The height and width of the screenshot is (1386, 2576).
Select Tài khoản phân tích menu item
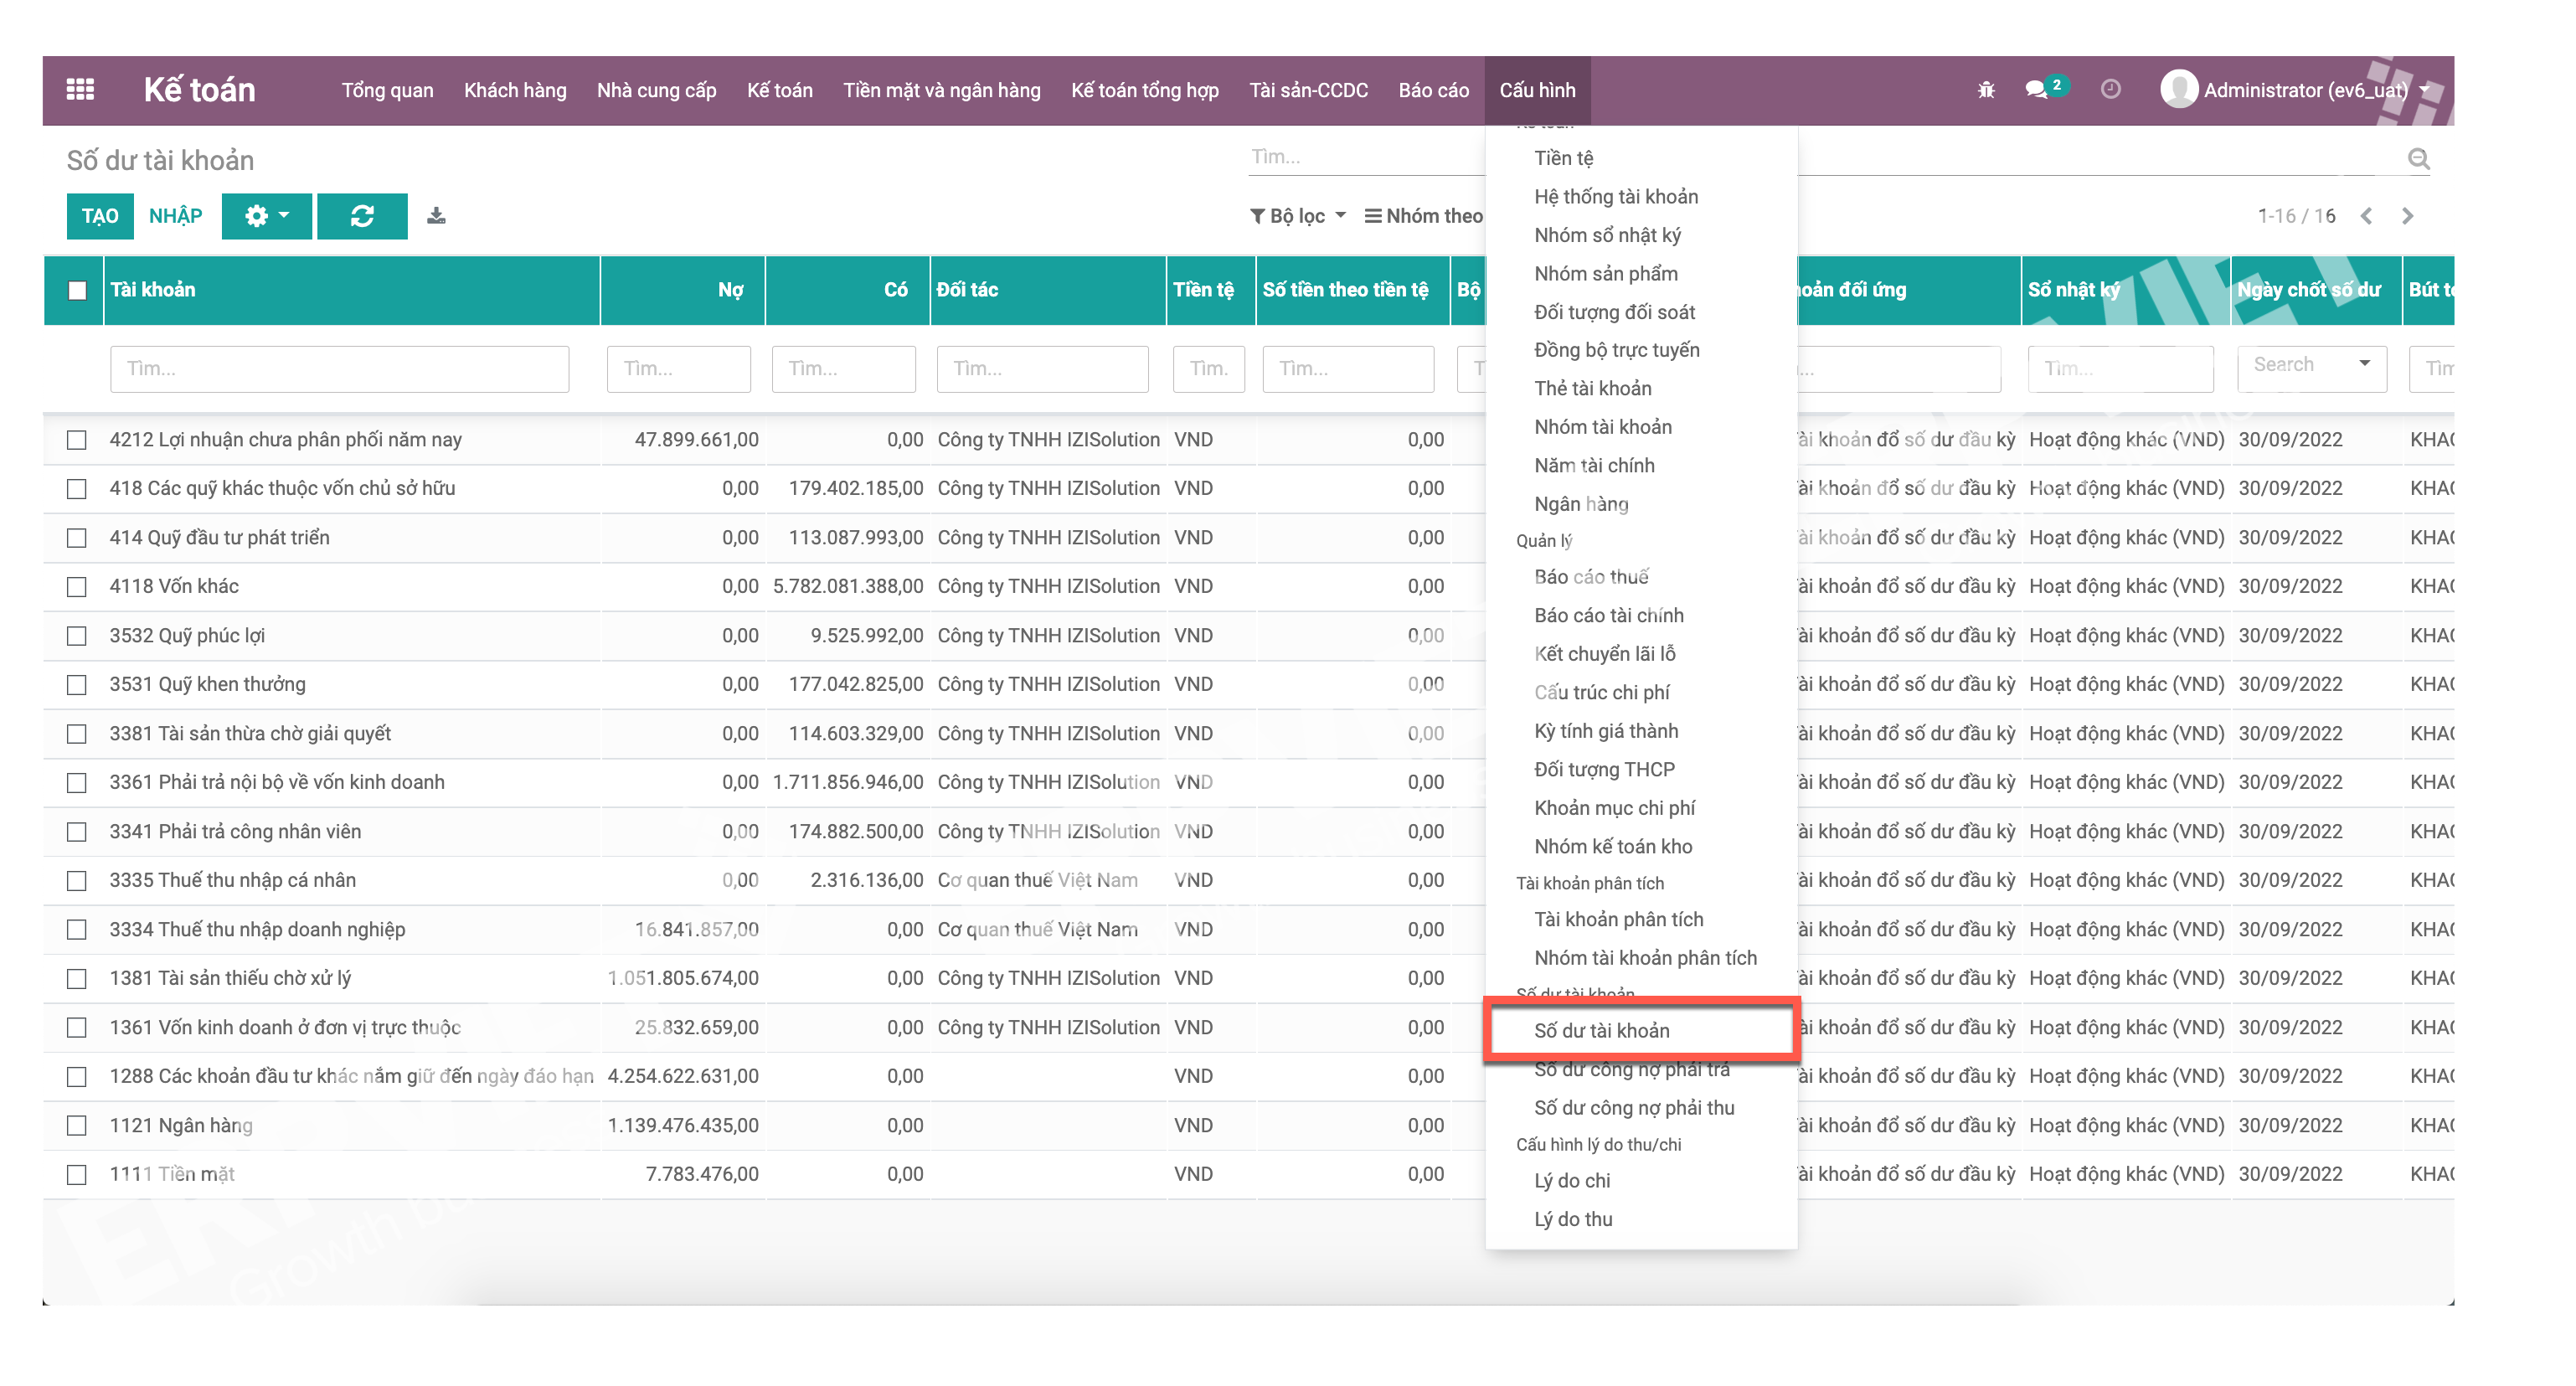pos(1618,920)
